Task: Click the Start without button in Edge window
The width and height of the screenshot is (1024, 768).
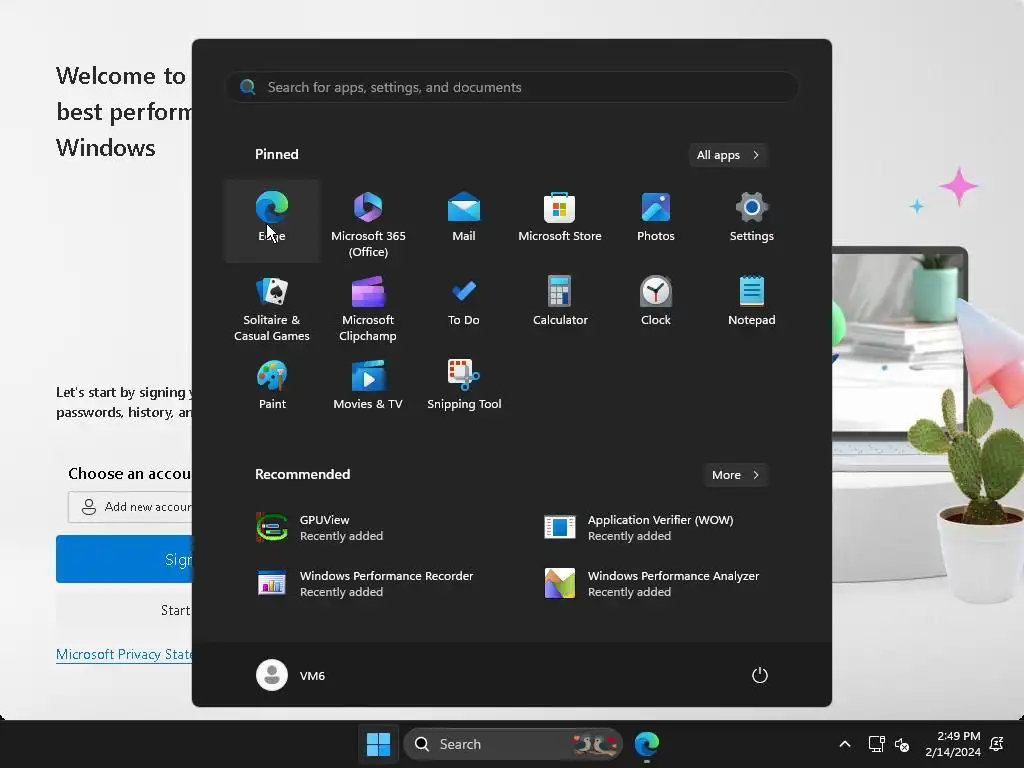Action: click(x=124, y=610)
